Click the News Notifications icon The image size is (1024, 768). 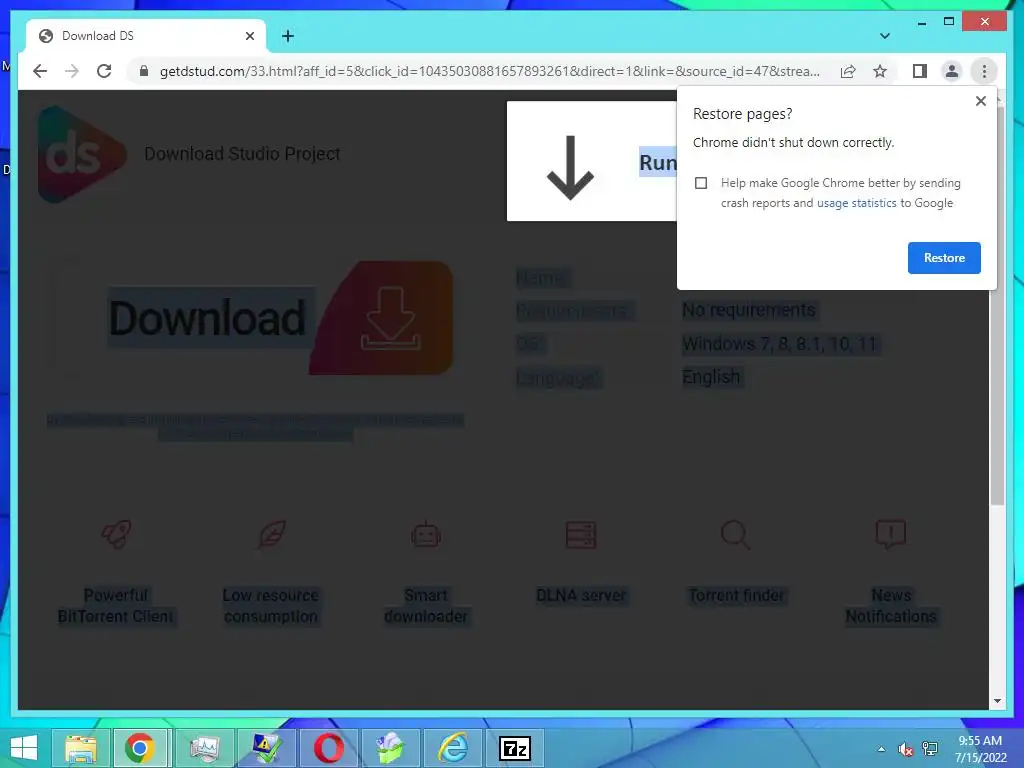[x=891, y=534]
